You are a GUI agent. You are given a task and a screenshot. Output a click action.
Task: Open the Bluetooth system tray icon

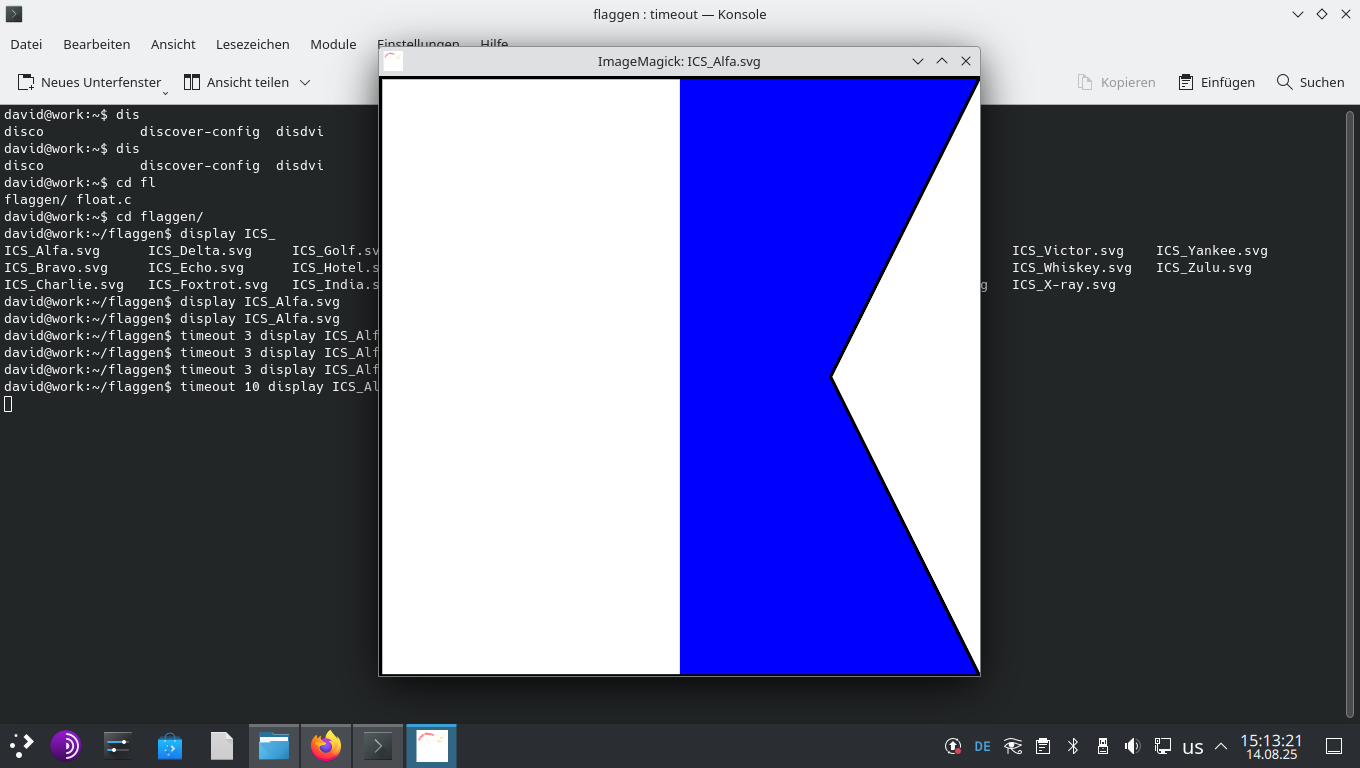1073,746
